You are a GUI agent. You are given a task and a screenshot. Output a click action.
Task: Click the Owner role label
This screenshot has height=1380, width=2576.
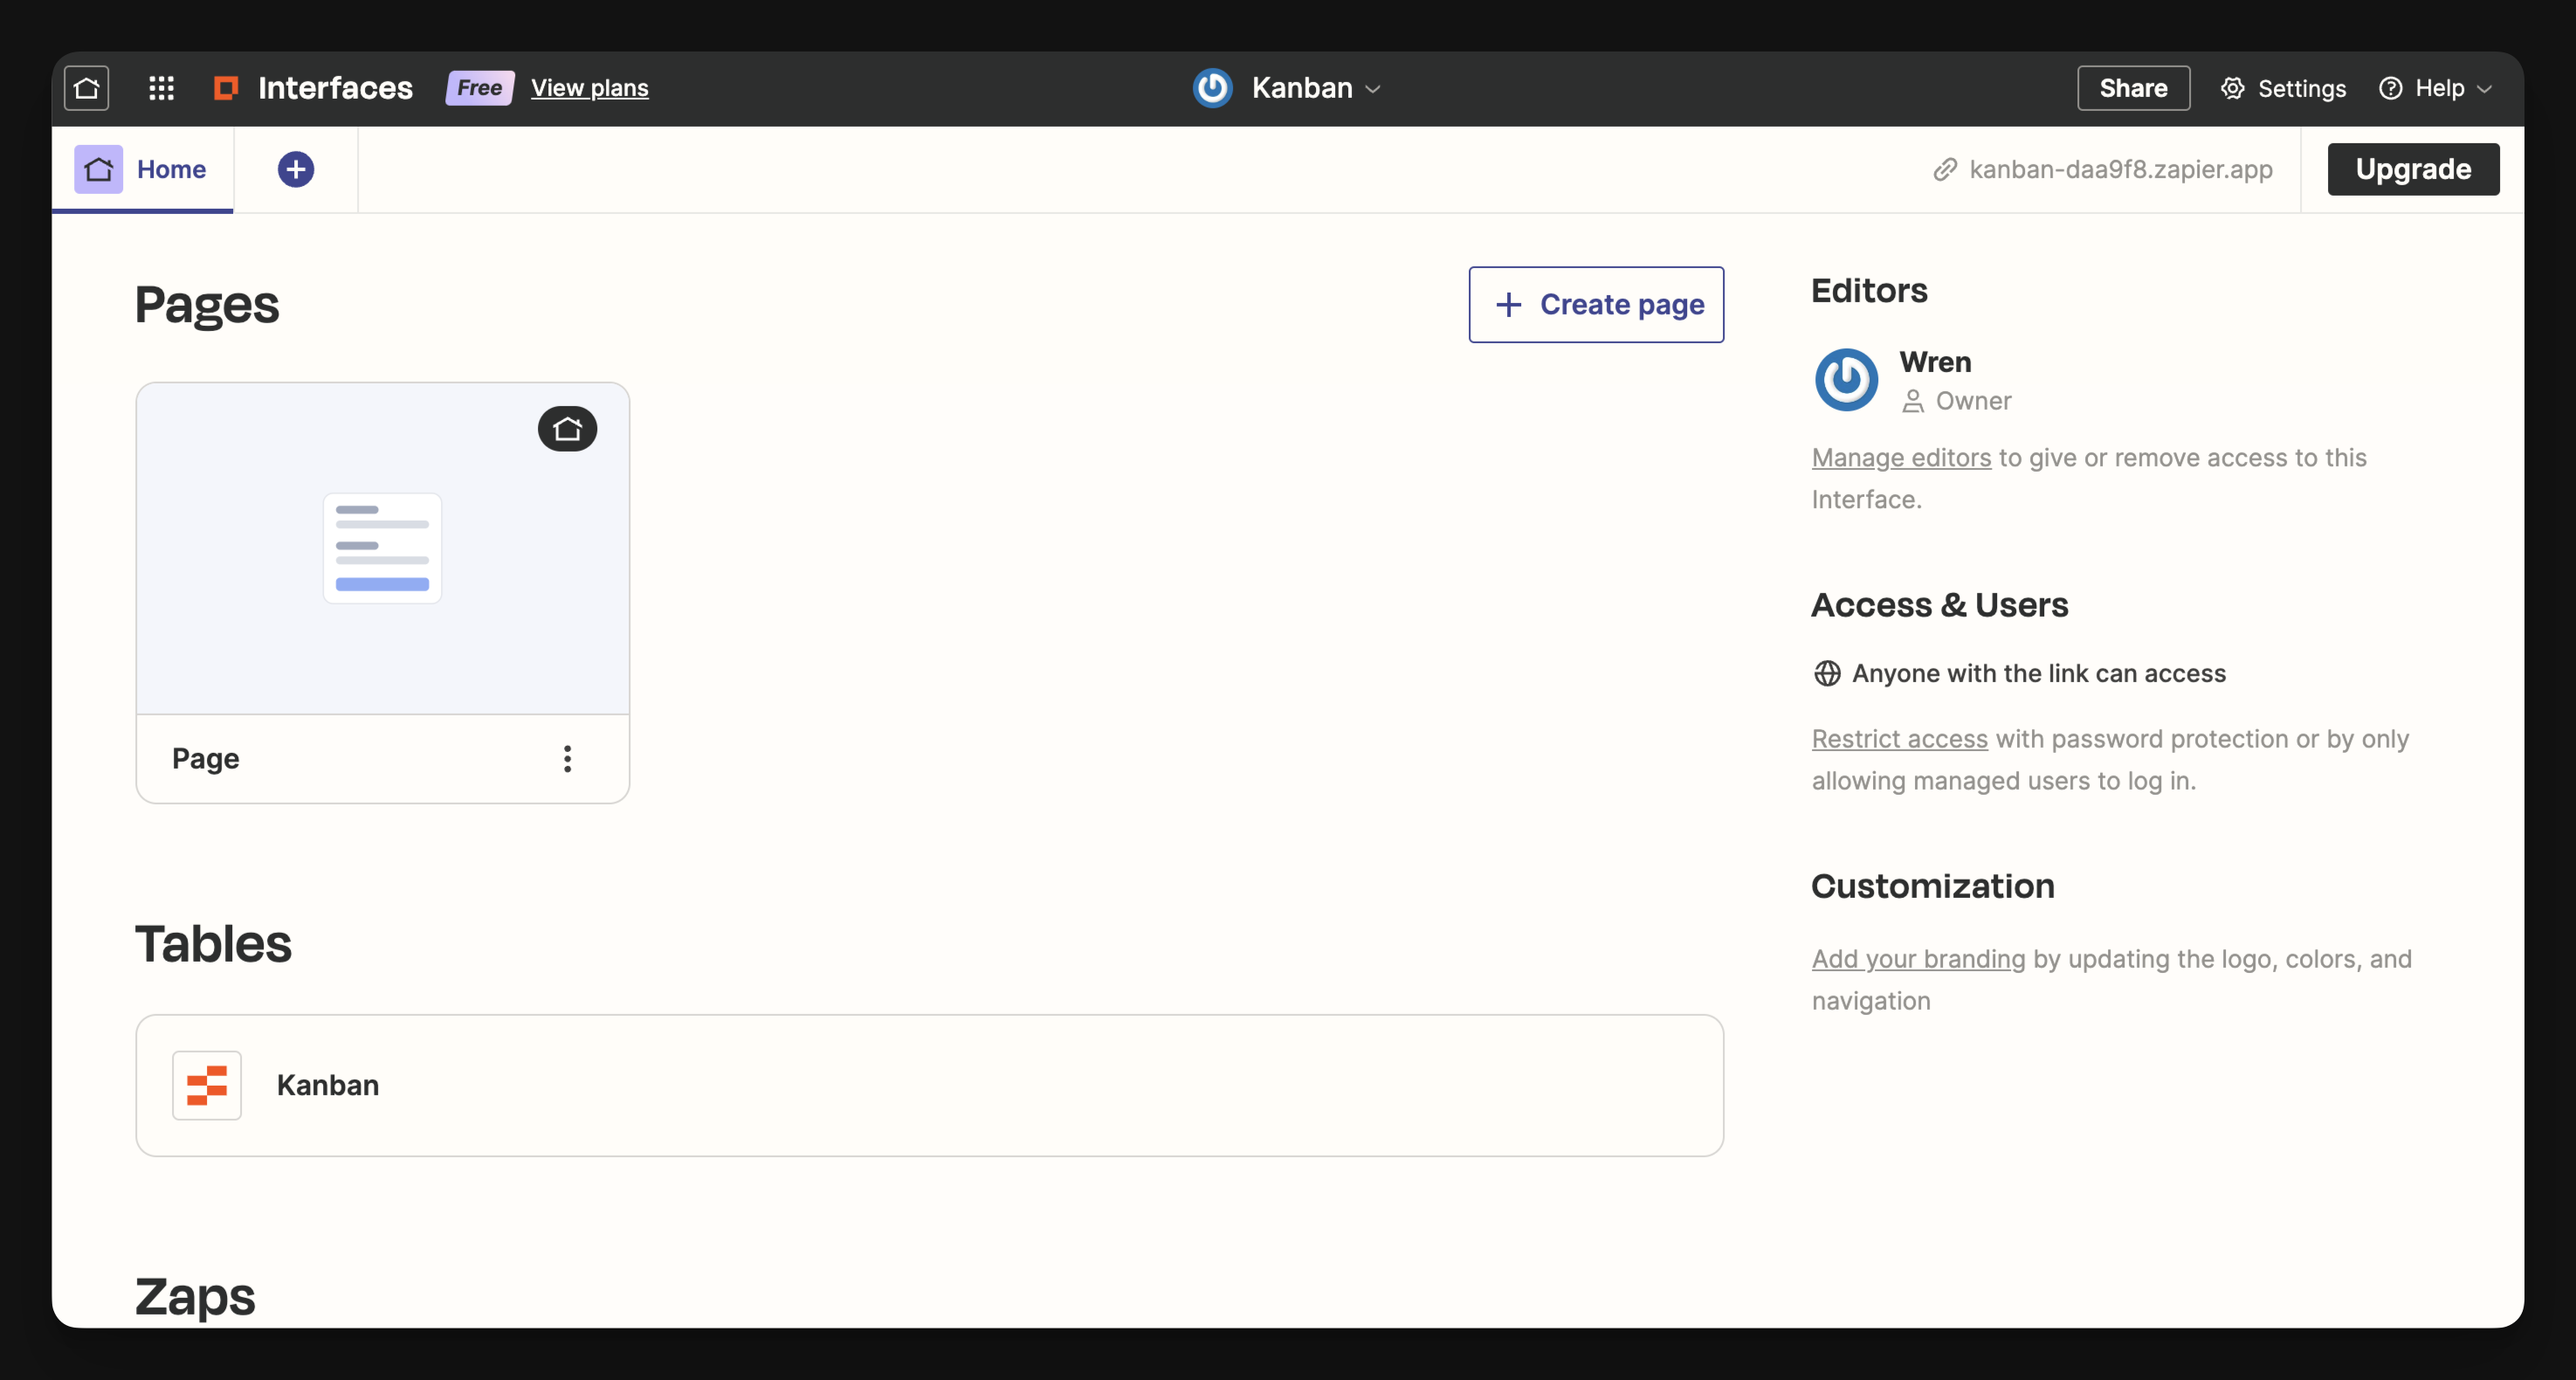1972,400
